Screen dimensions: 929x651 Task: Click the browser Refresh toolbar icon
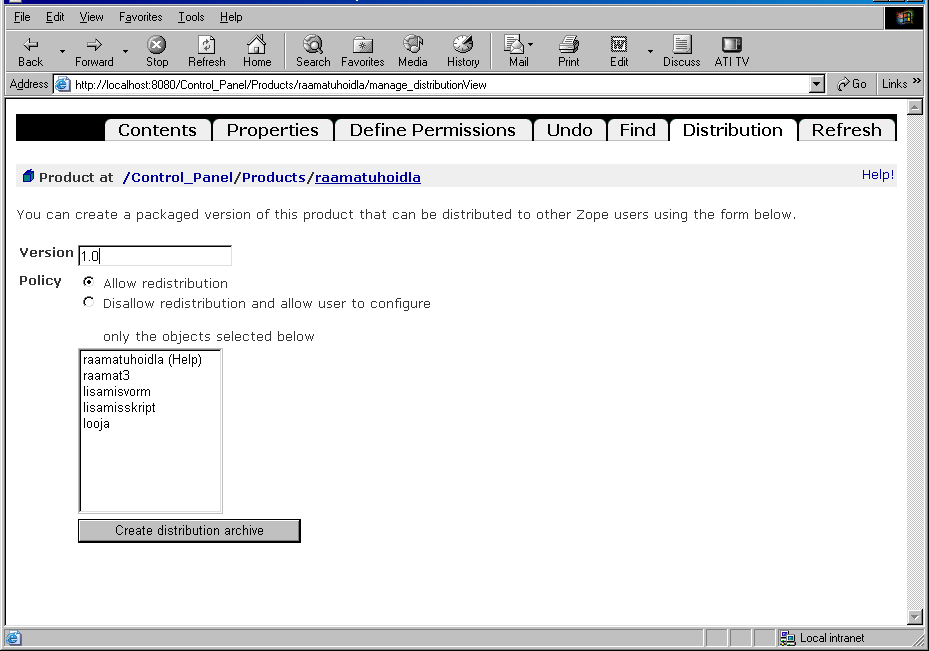click(x=206, y=52)
